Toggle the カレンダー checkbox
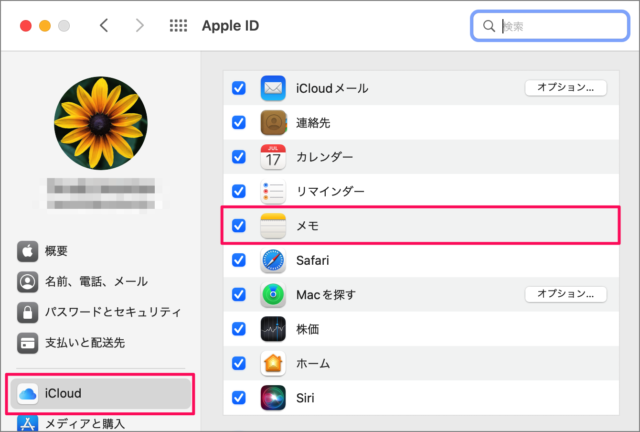640x432 pixels. point(239,157)
